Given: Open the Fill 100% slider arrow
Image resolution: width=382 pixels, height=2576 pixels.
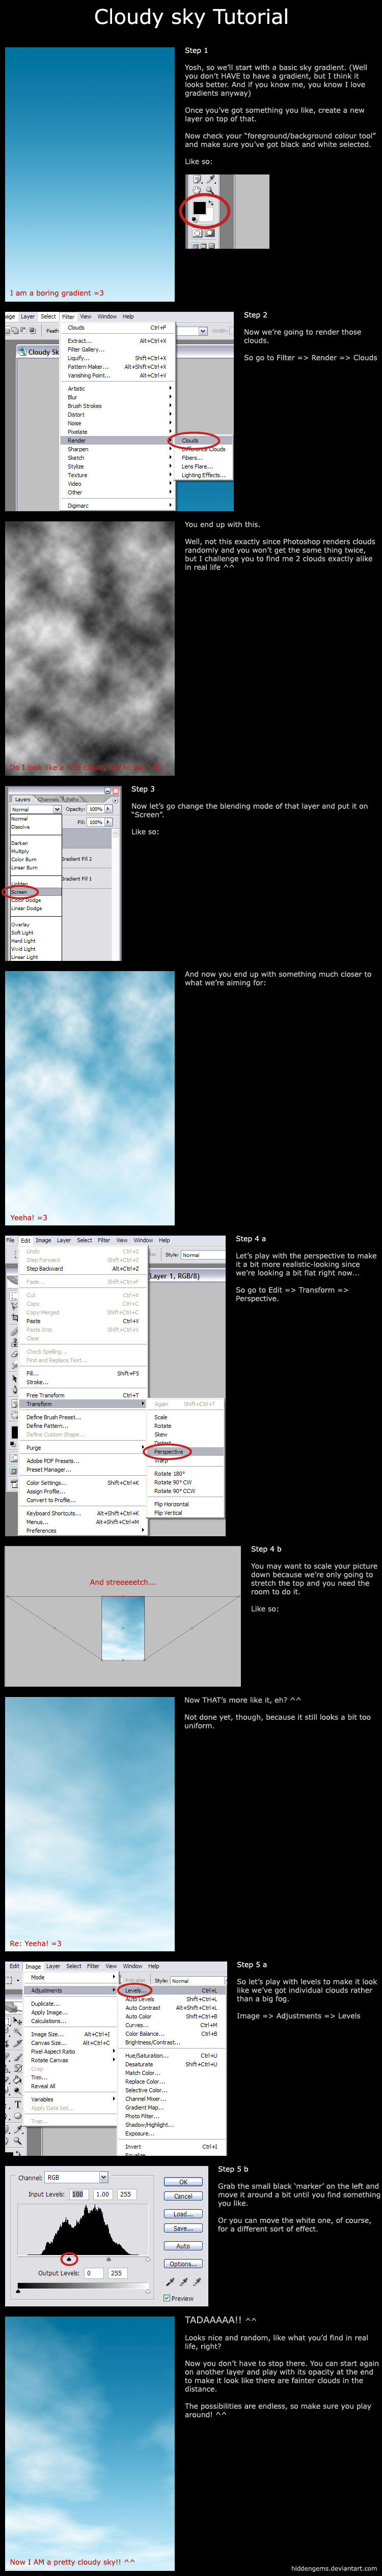Looking at the screenshot, I should tap(108, 822).
